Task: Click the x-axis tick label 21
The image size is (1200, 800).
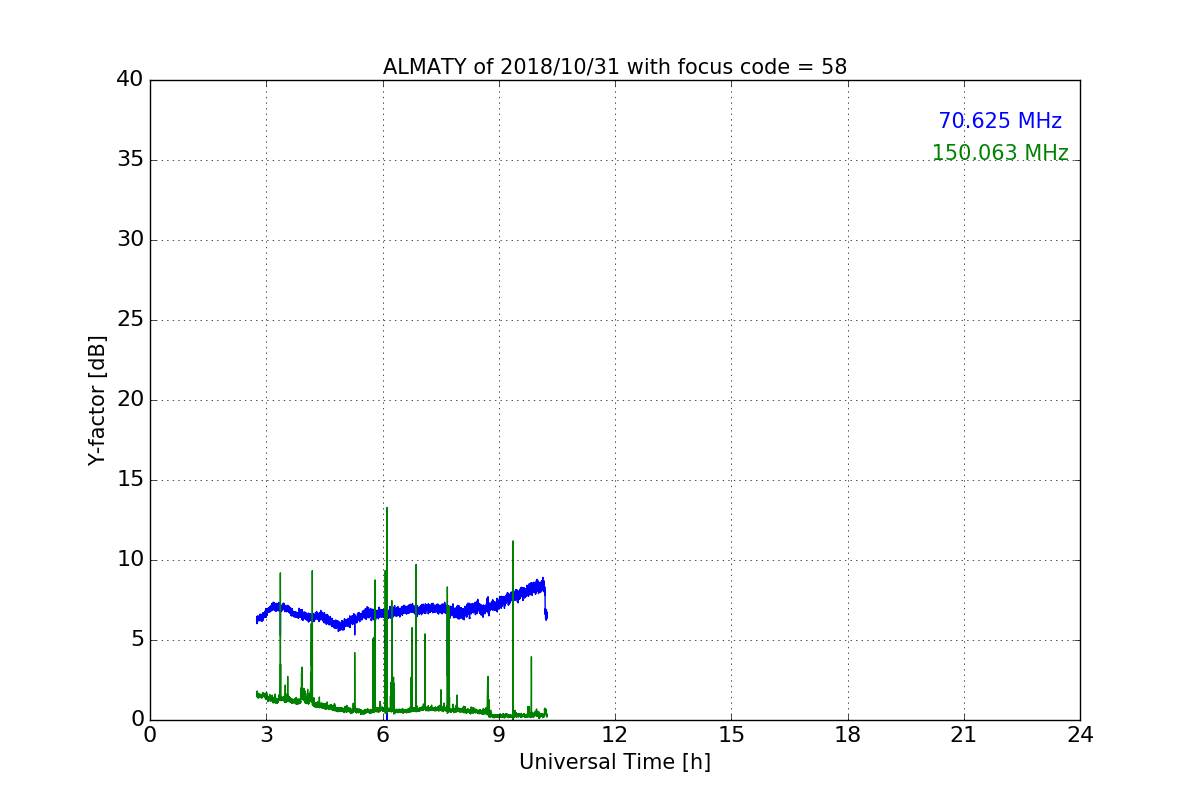Action: [964, 734]
